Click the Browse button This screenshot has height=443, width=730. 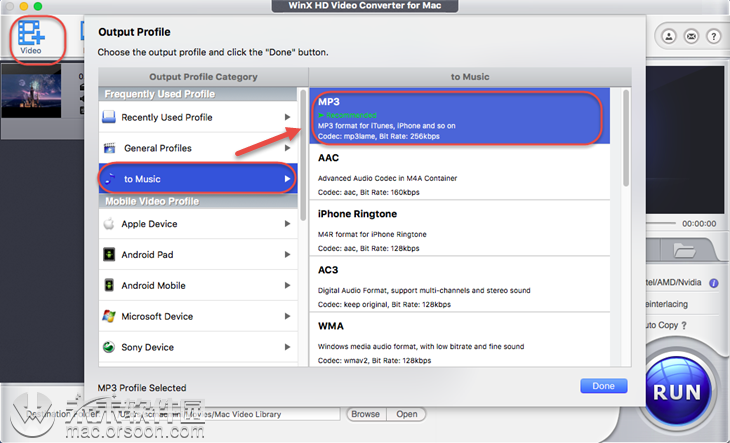click(365, 414)
